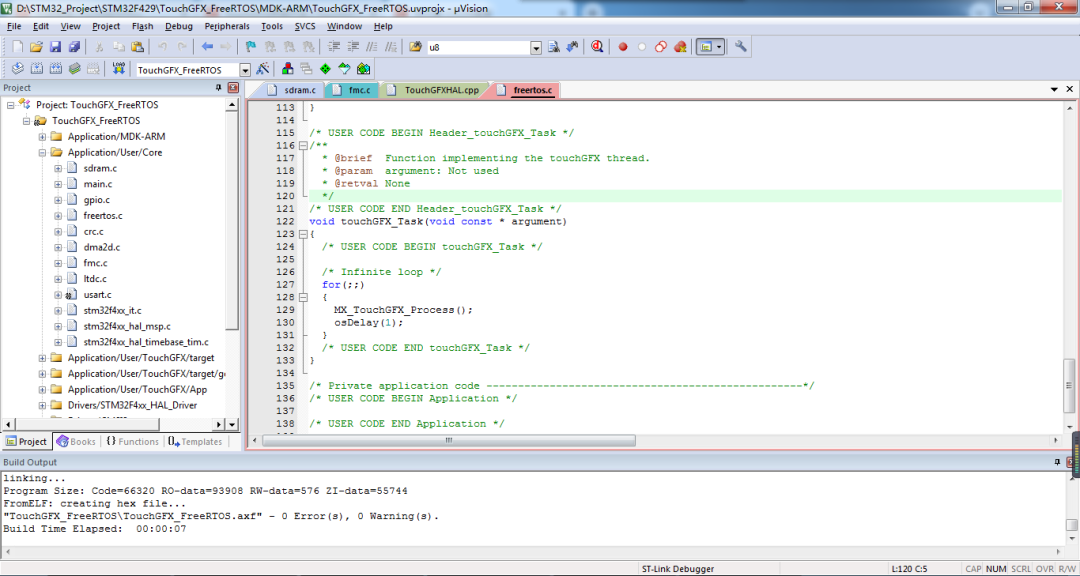Open the SVCS menu
The width and height of the screenshot is (1080, 576).
click(305, 26)
